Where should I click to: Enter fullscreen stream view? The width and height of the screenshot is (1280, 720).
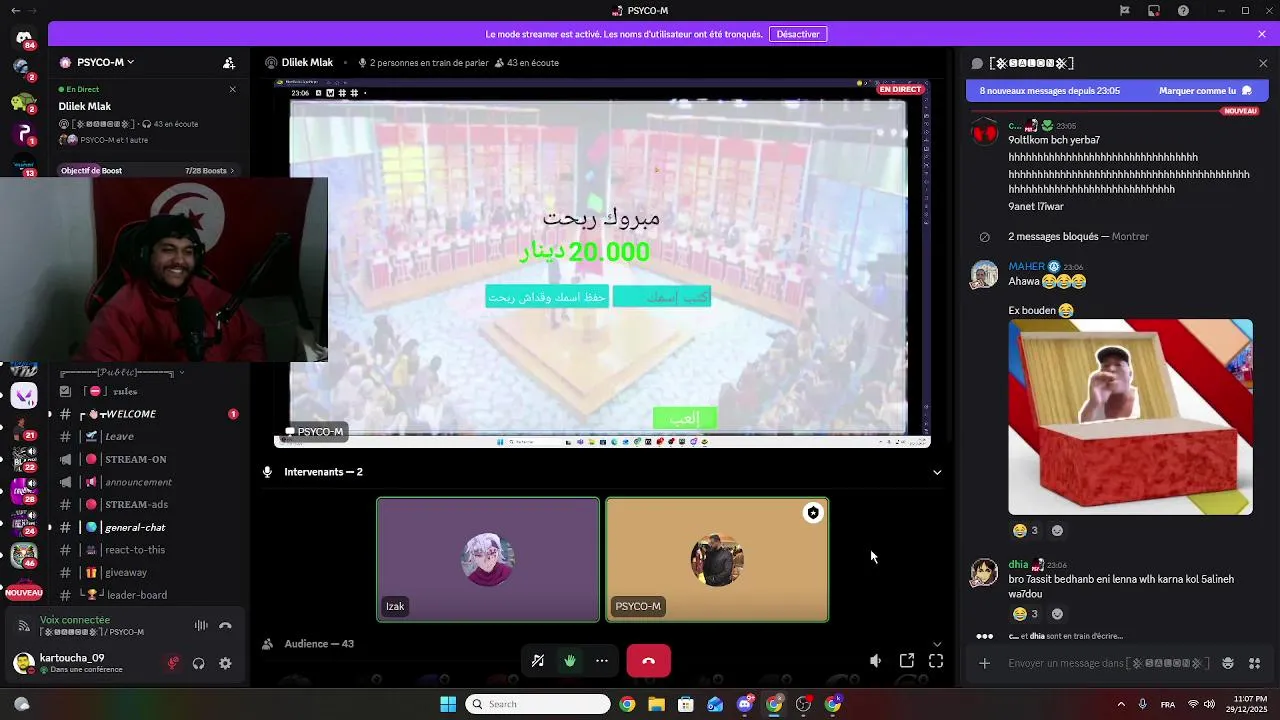[x=936, y=660]
